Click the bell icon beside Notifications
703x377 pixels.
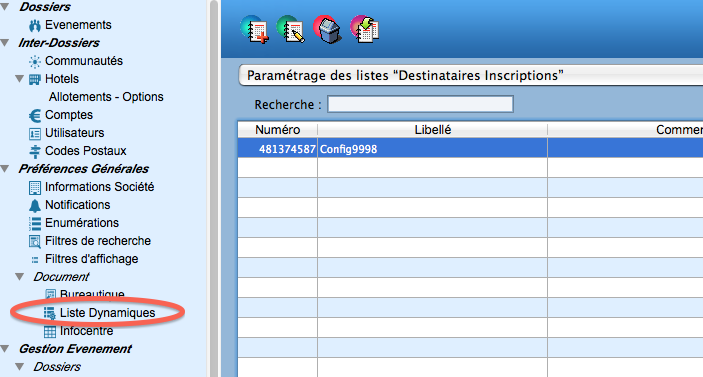click(35, 205)
